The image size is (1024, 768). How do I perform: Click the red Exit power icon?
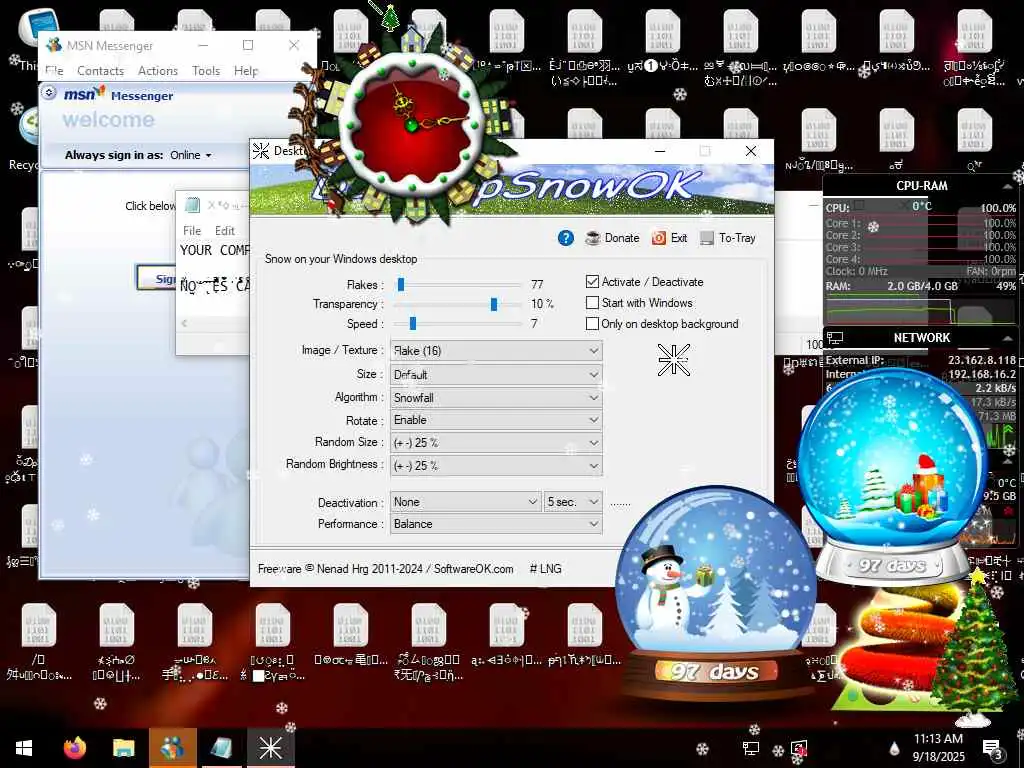click(x=659, y=238)
